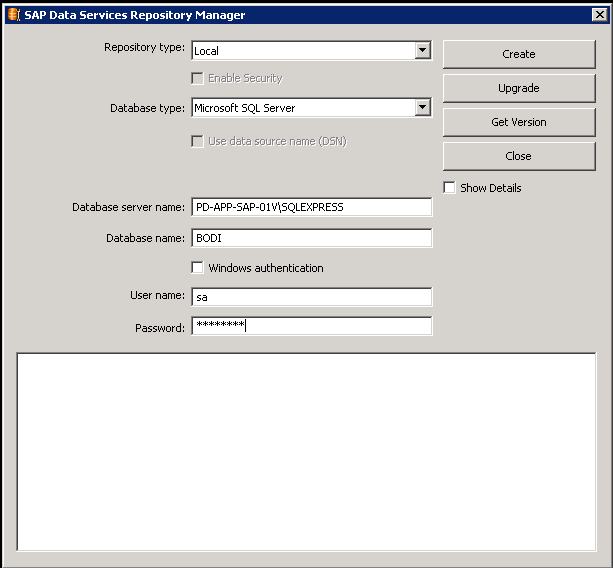613x568 pixels.
Task: Toggle the Use data source name (DSN) checkbox
Action: pos(197,141)
